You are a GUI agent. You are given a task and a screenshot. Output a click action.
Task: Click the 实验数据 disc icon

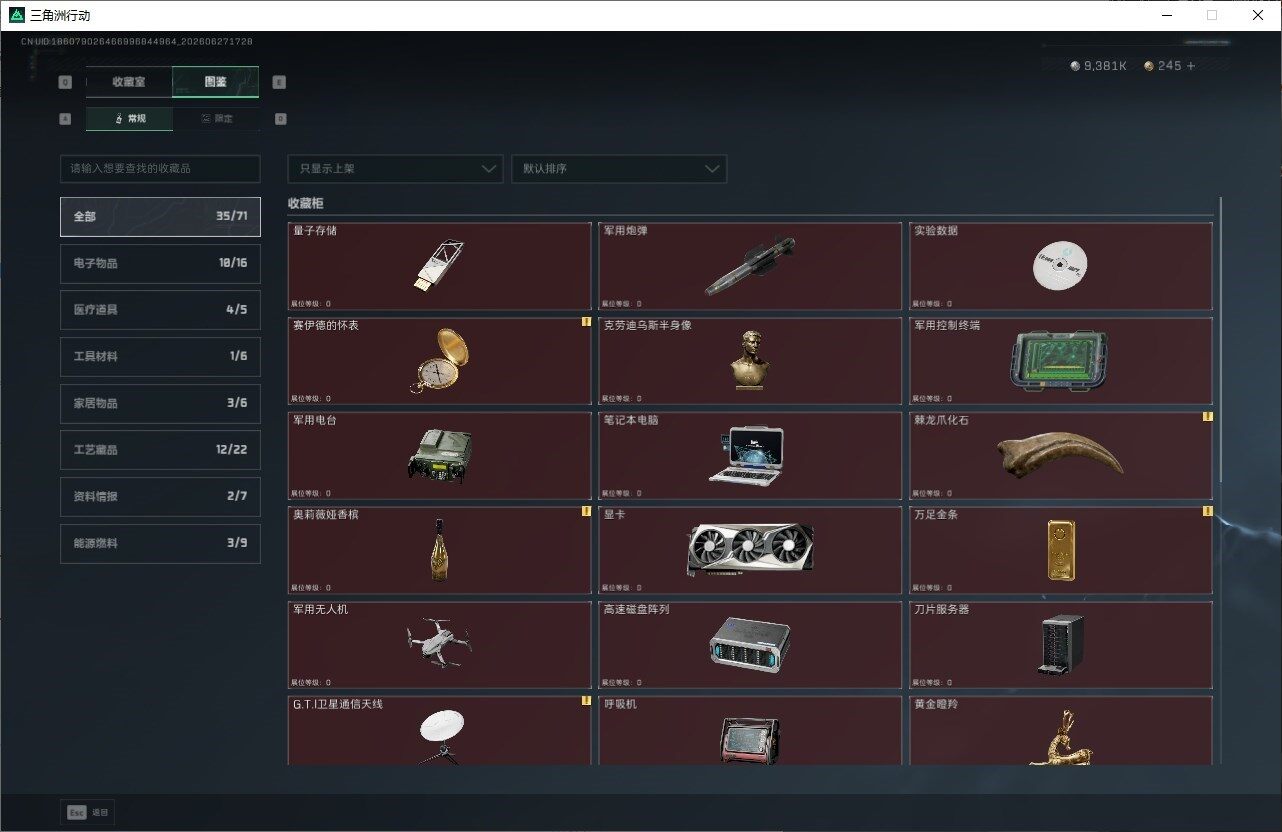tap(1059, 266)
